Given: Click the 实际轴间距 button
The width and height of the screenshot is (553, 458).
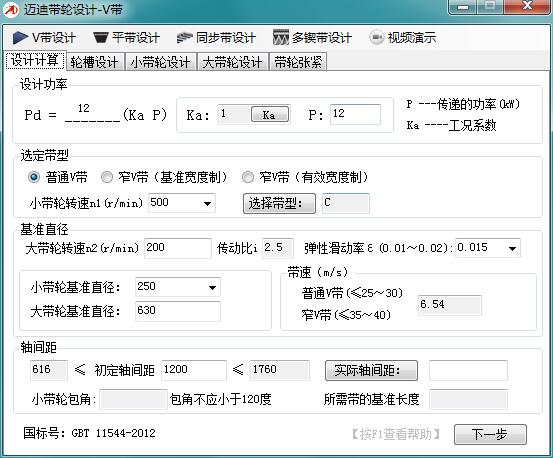Looking at the screenshot, I should (371, 370).
